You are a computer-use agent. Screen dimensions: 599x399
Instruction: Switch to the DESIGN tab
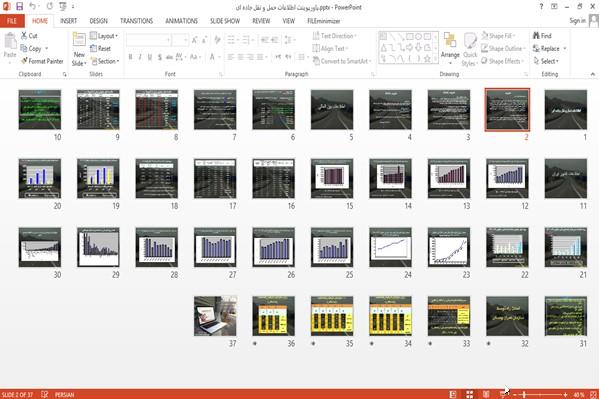click(99, 21)
